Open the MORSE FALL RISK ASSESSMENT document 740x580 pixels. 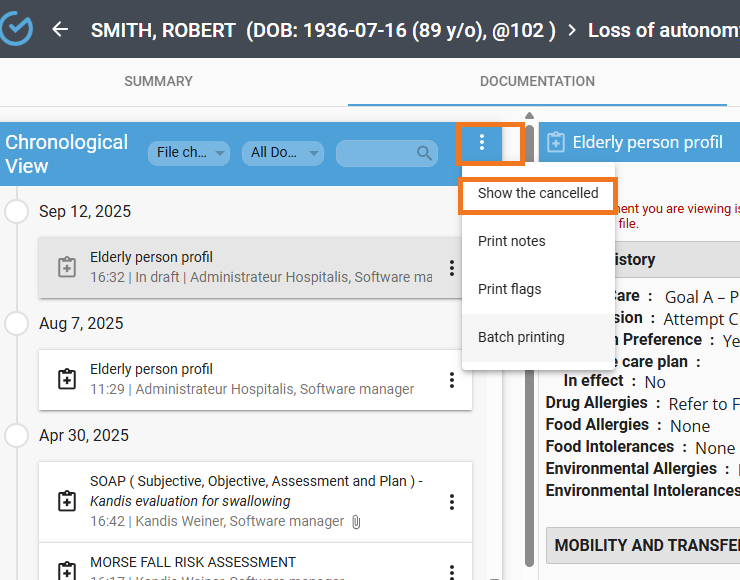pyautogui.click(x=193, y=562)
